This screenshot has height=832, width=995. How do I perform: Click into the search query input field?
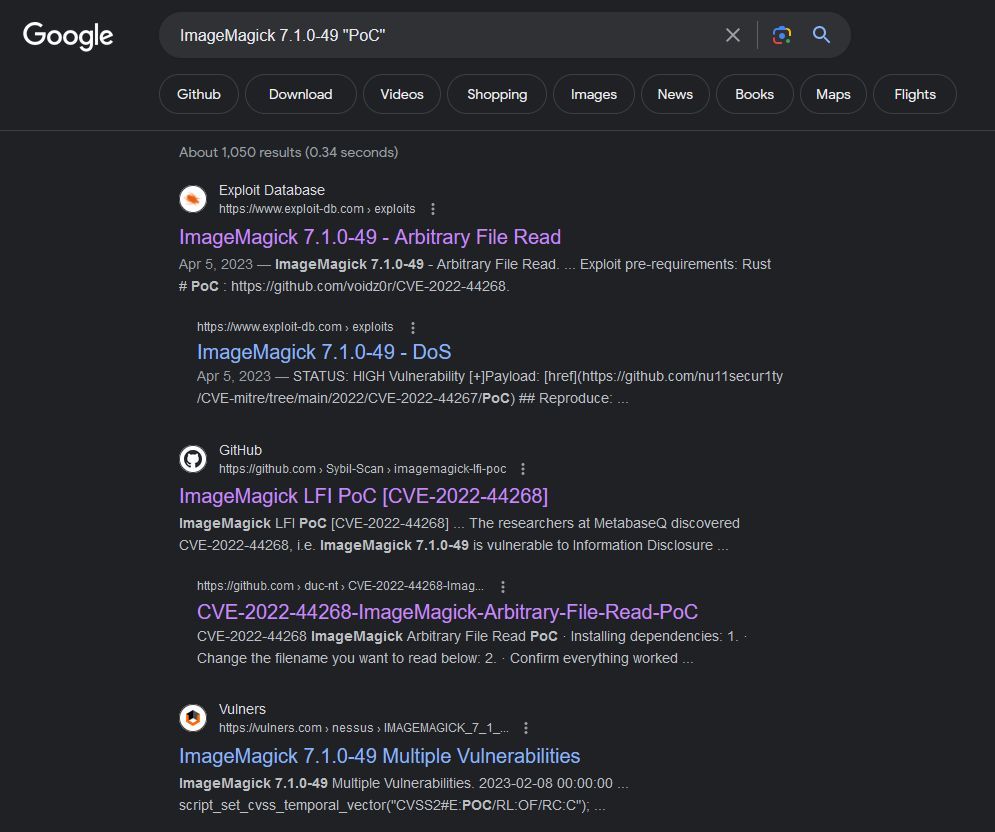click(444, 36)
